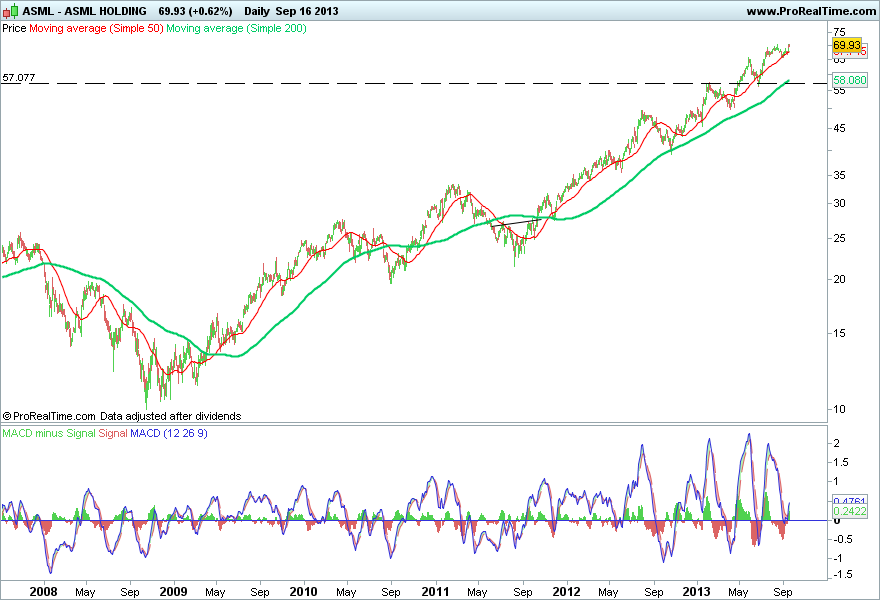
Task: Click the 2008 year label
Action: pyautogui.click(x=43, y=592)
